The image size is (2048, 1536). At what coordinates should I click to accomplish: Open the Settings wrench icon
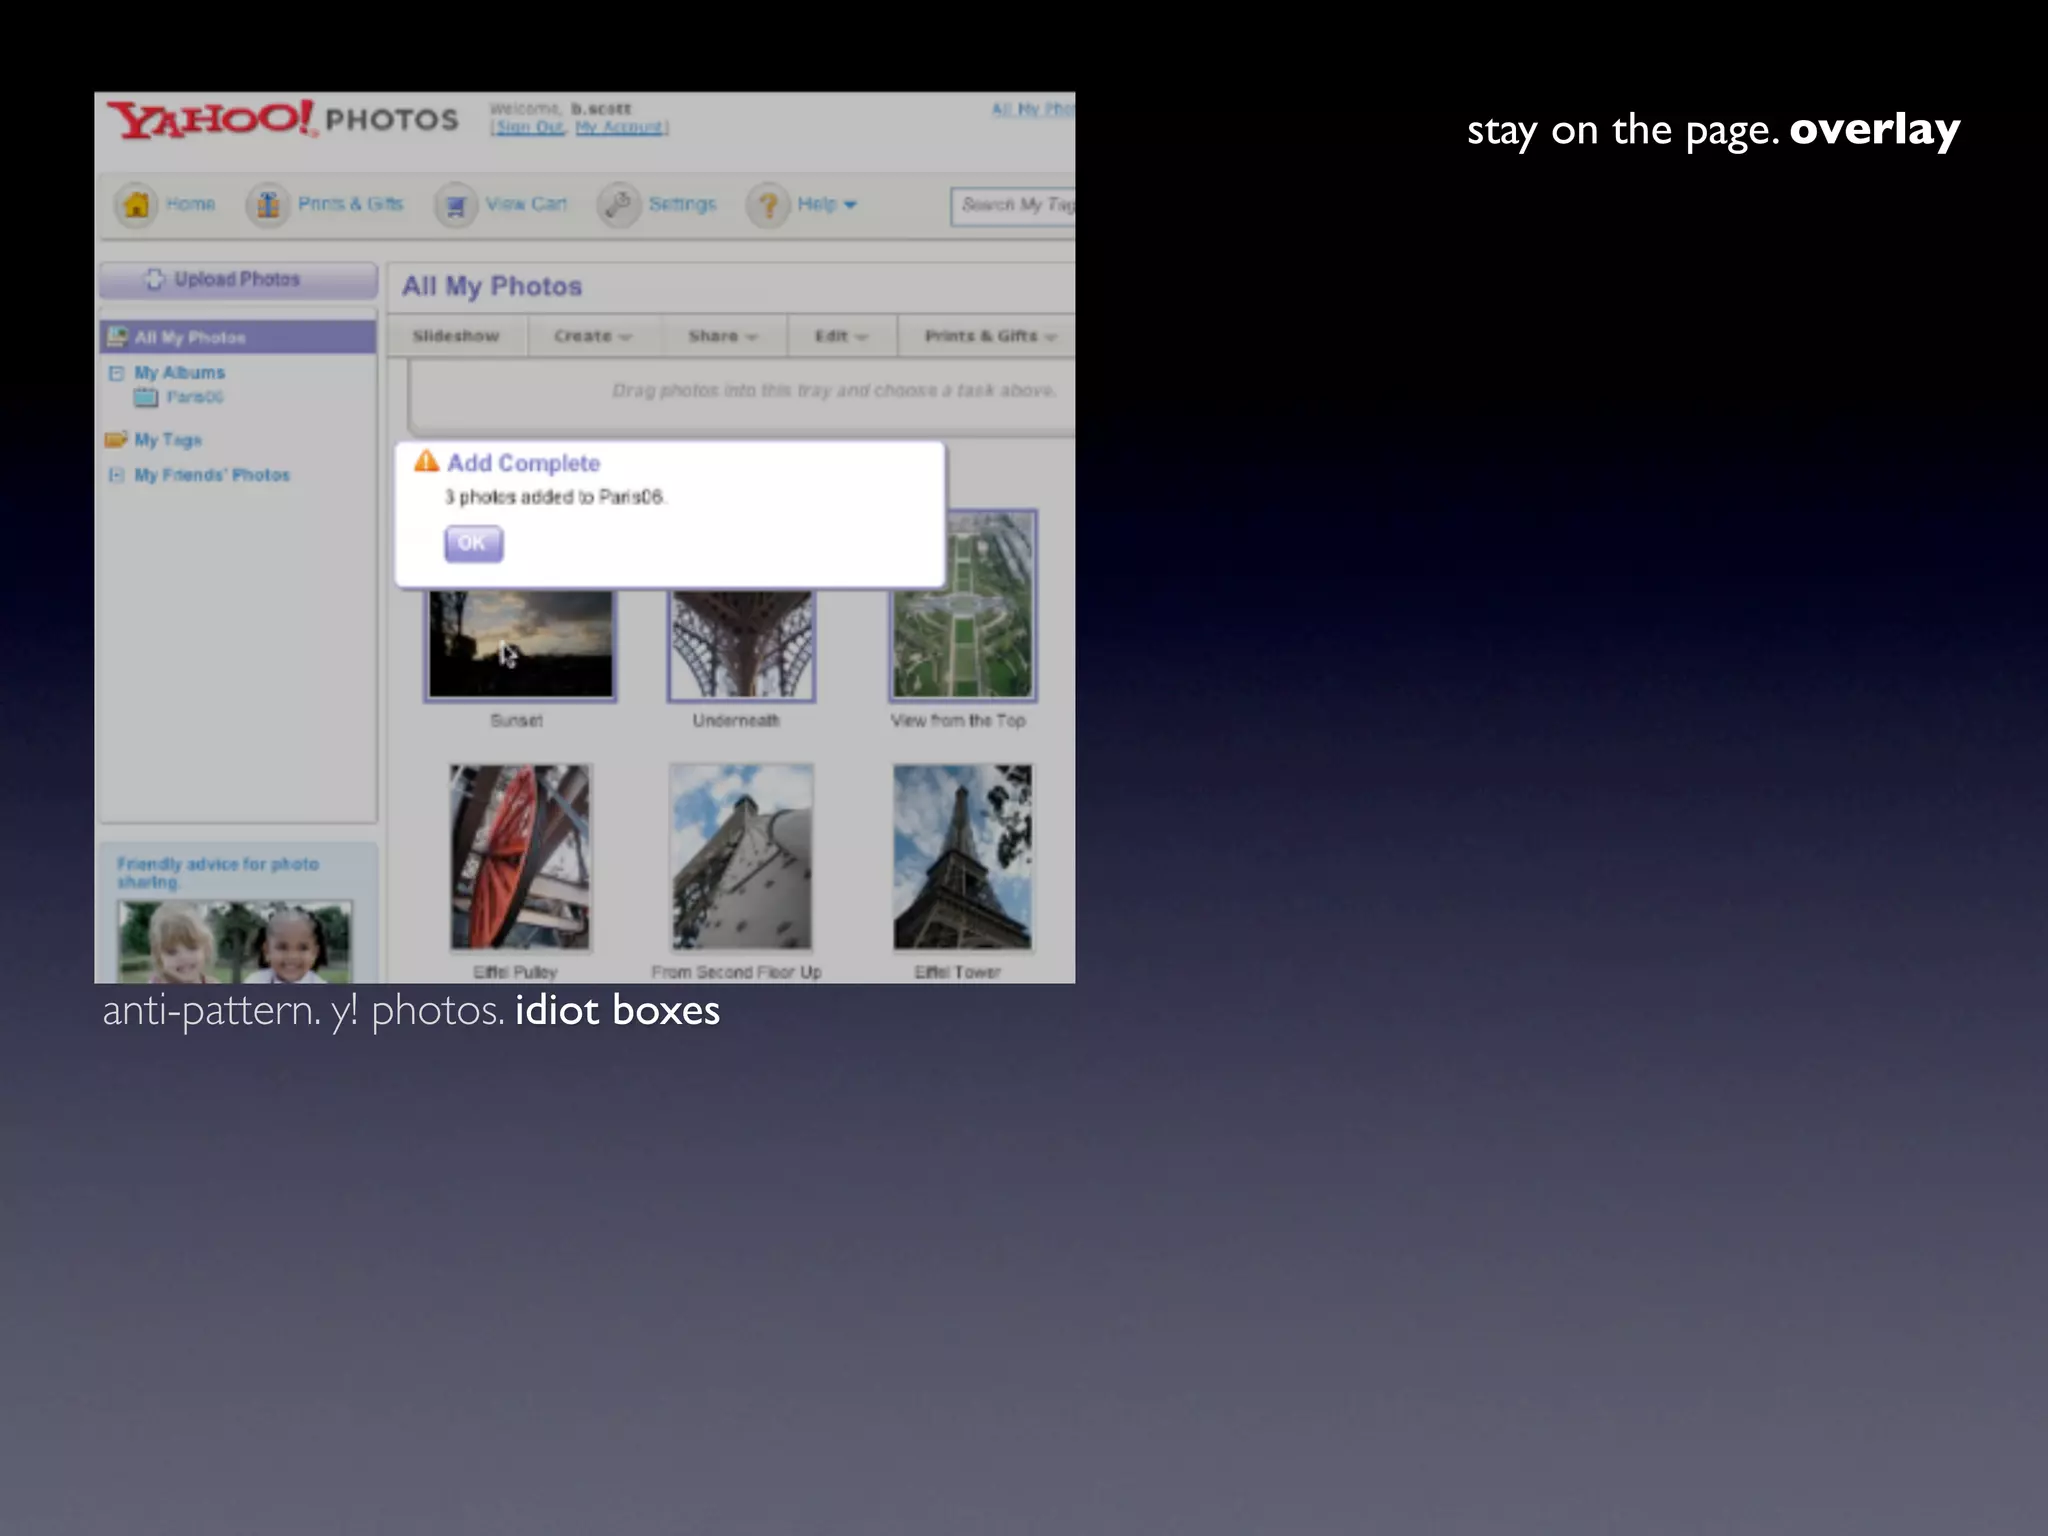[x=618, y=205]
